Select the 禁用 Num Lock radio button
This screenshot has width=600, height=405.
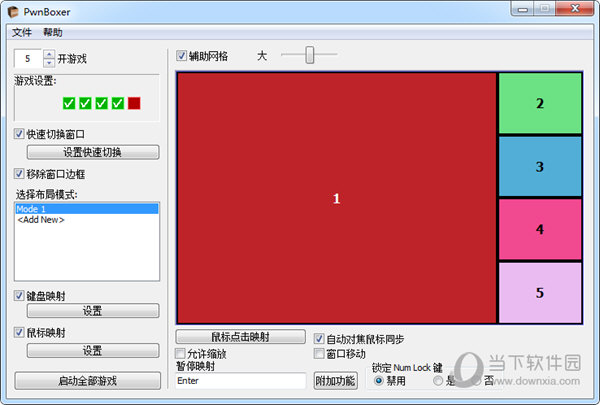click(x=379, y=380)
